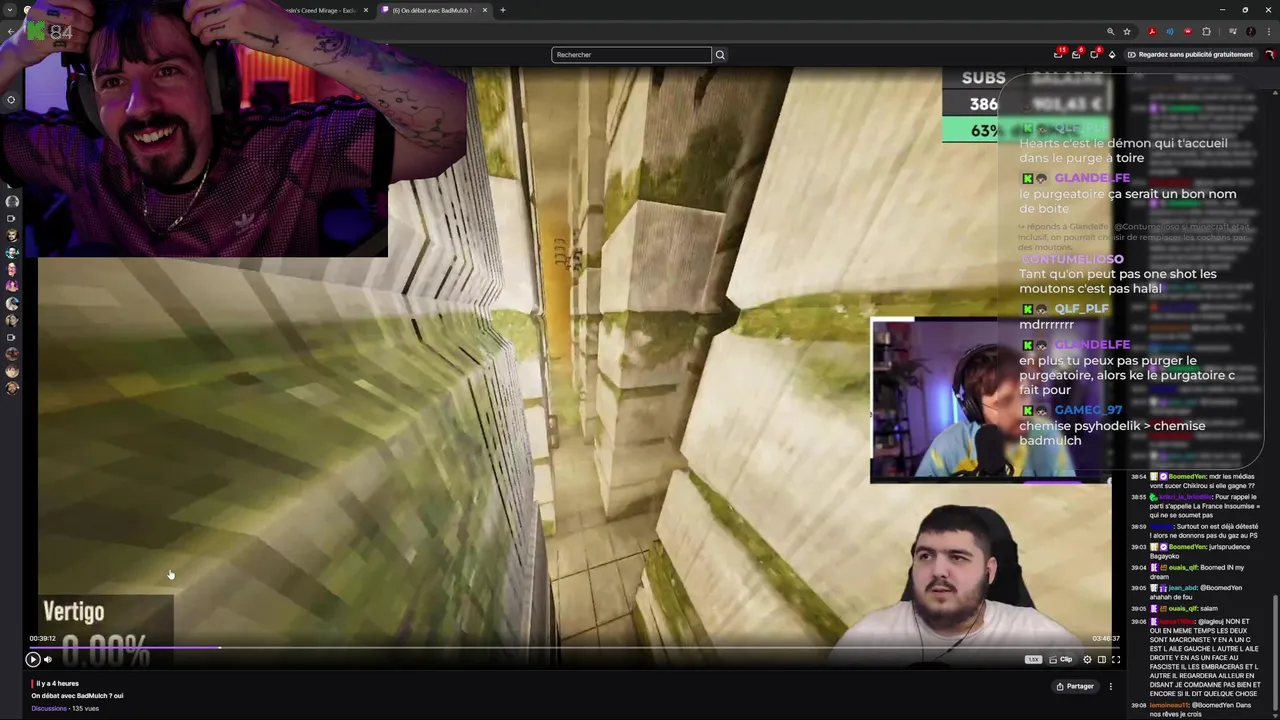Viewport: 1280px width, 720px height.
Task: Open Chrome's three-dot menu
Action: 1269,32
